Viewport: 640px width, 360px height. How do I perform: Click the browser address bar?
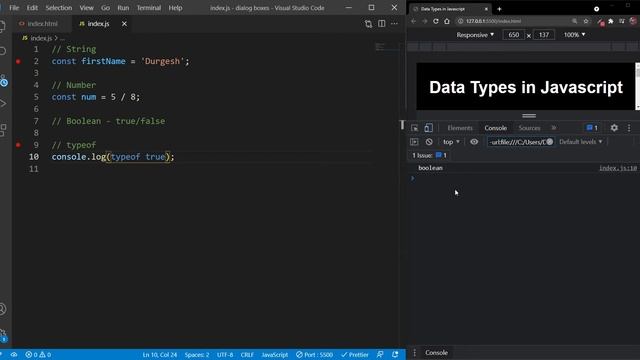tap(514, 21)
